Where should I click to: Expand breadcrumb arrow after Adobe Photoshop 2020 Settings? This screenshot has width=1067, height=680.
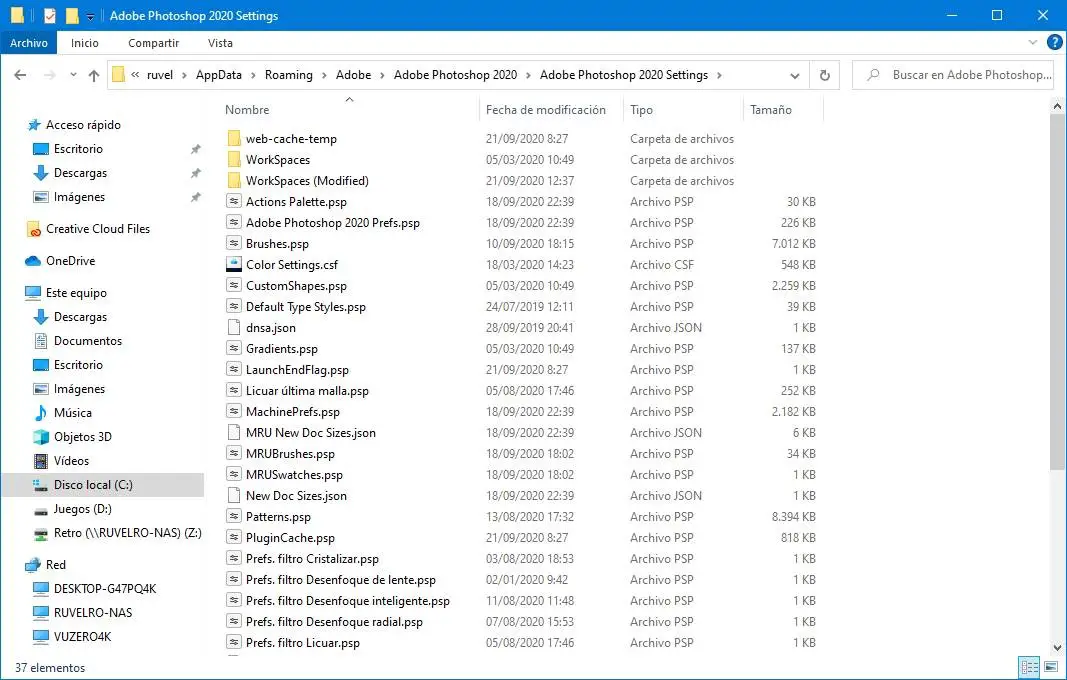719,75
